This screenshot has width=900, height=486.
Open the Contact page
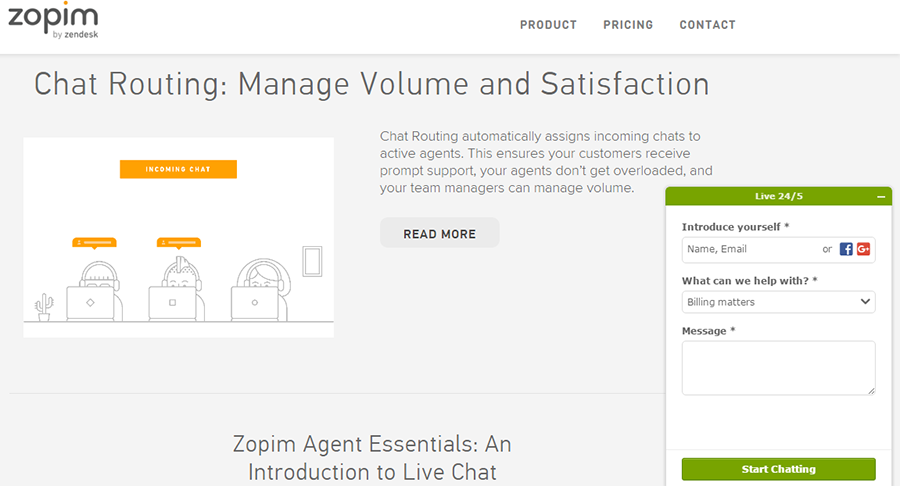[707, 25]
